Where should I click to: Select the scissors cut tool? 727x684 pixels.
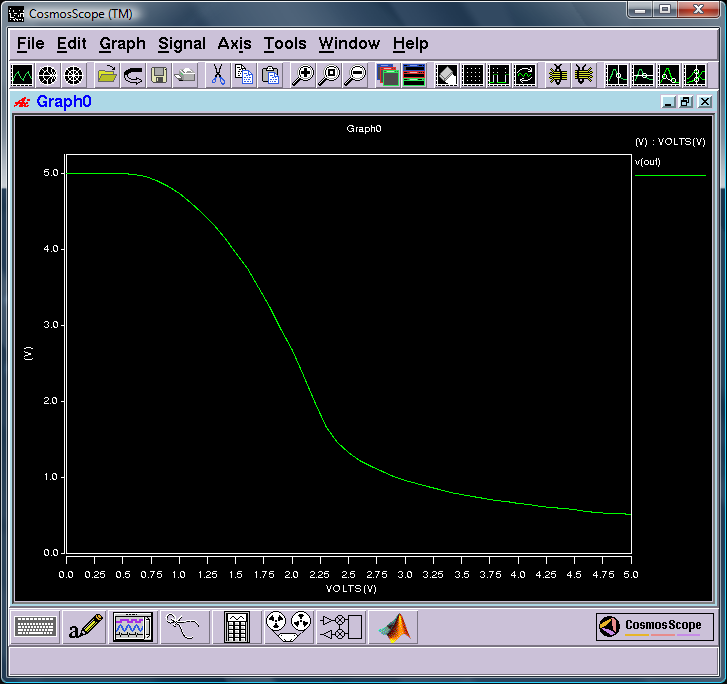[x=217, y=75]
